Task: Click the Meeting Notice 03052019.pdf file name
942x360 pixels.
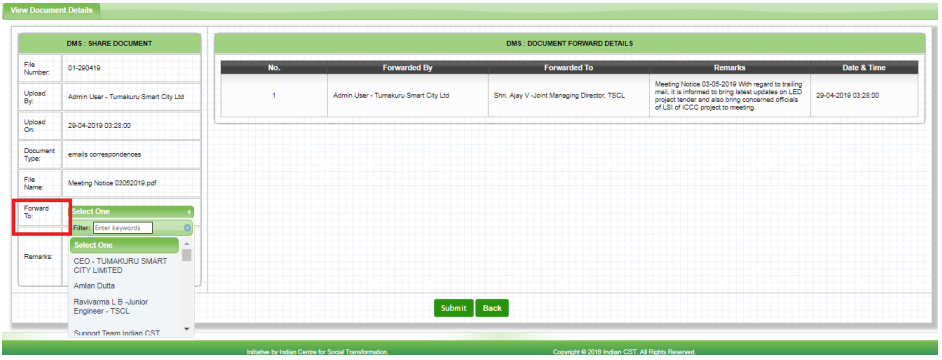Action: tap(108, 183)
